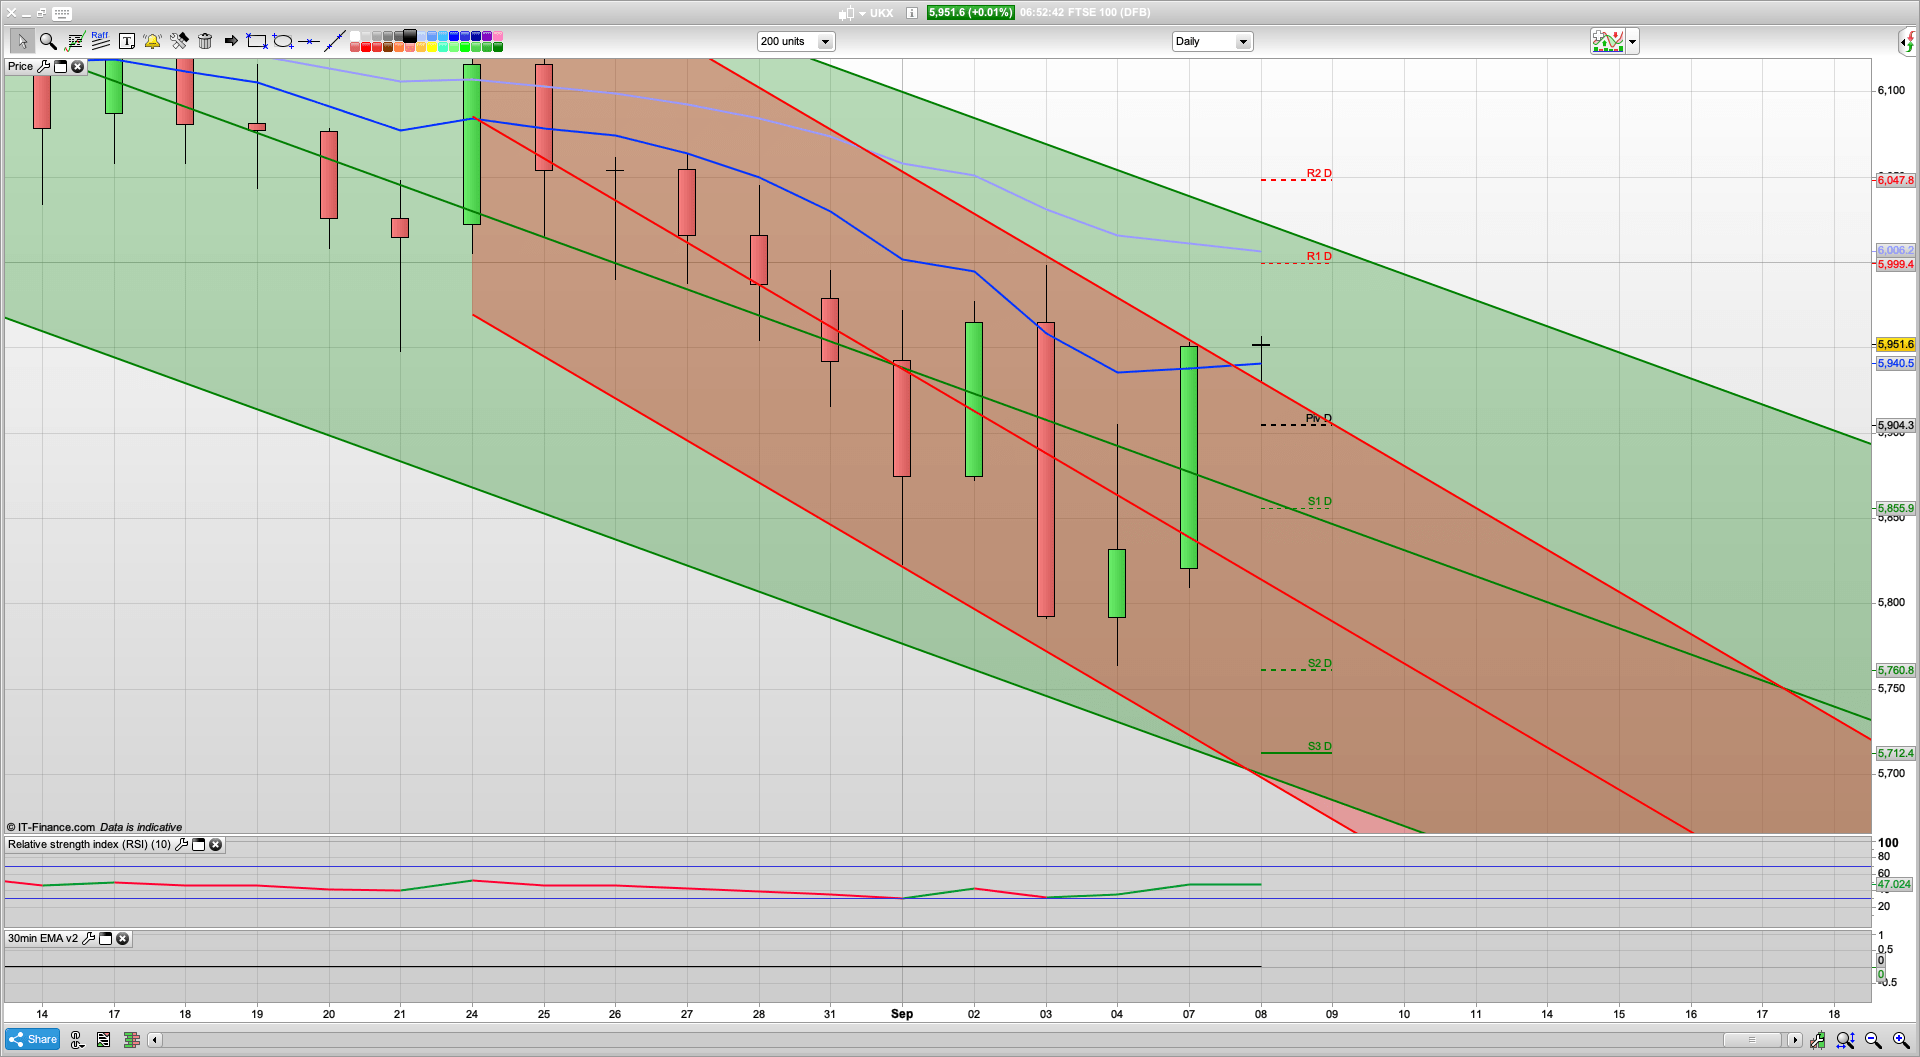Open the UKX instrument menu
Image resolution: width=1920 pixels, height=1057 pixels.
865,14
